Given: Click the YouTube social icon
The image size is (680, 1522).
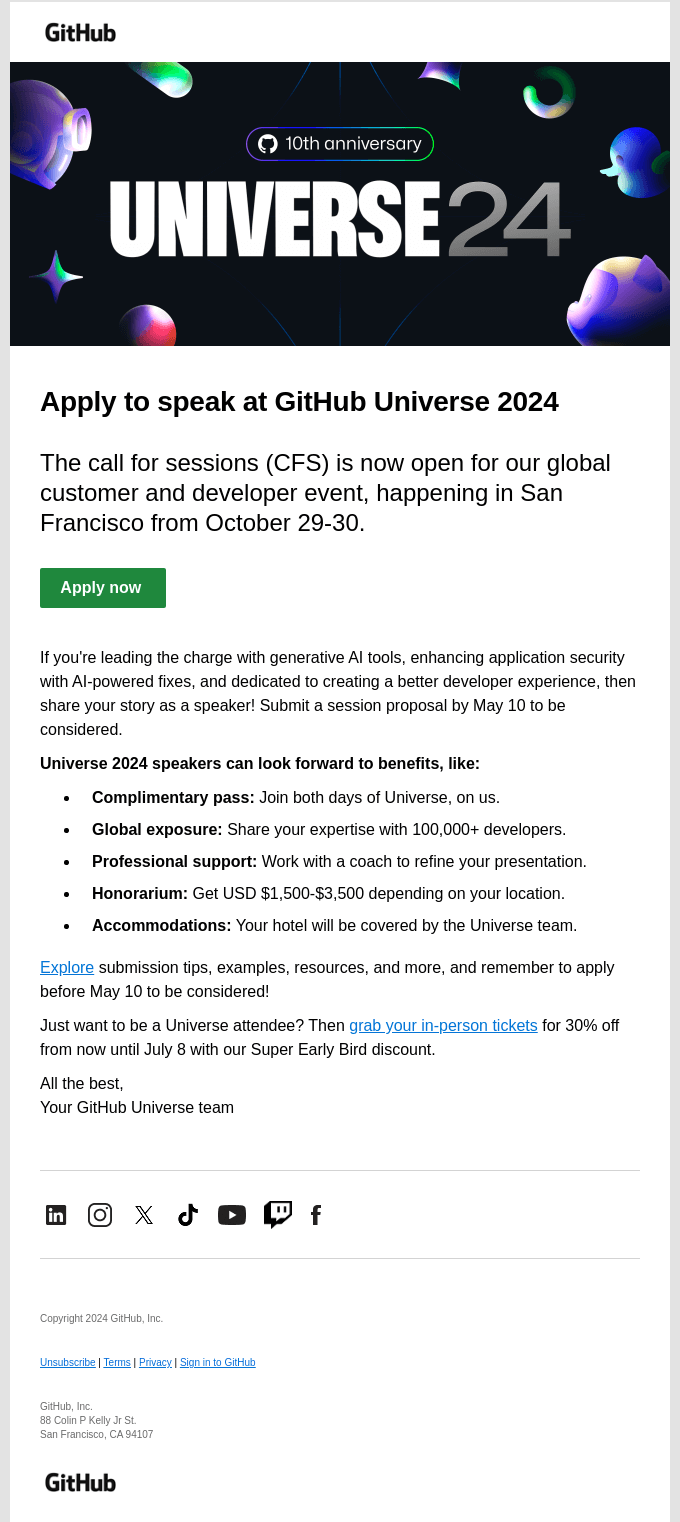Looking at the screenshot, I should (232, 1214).
